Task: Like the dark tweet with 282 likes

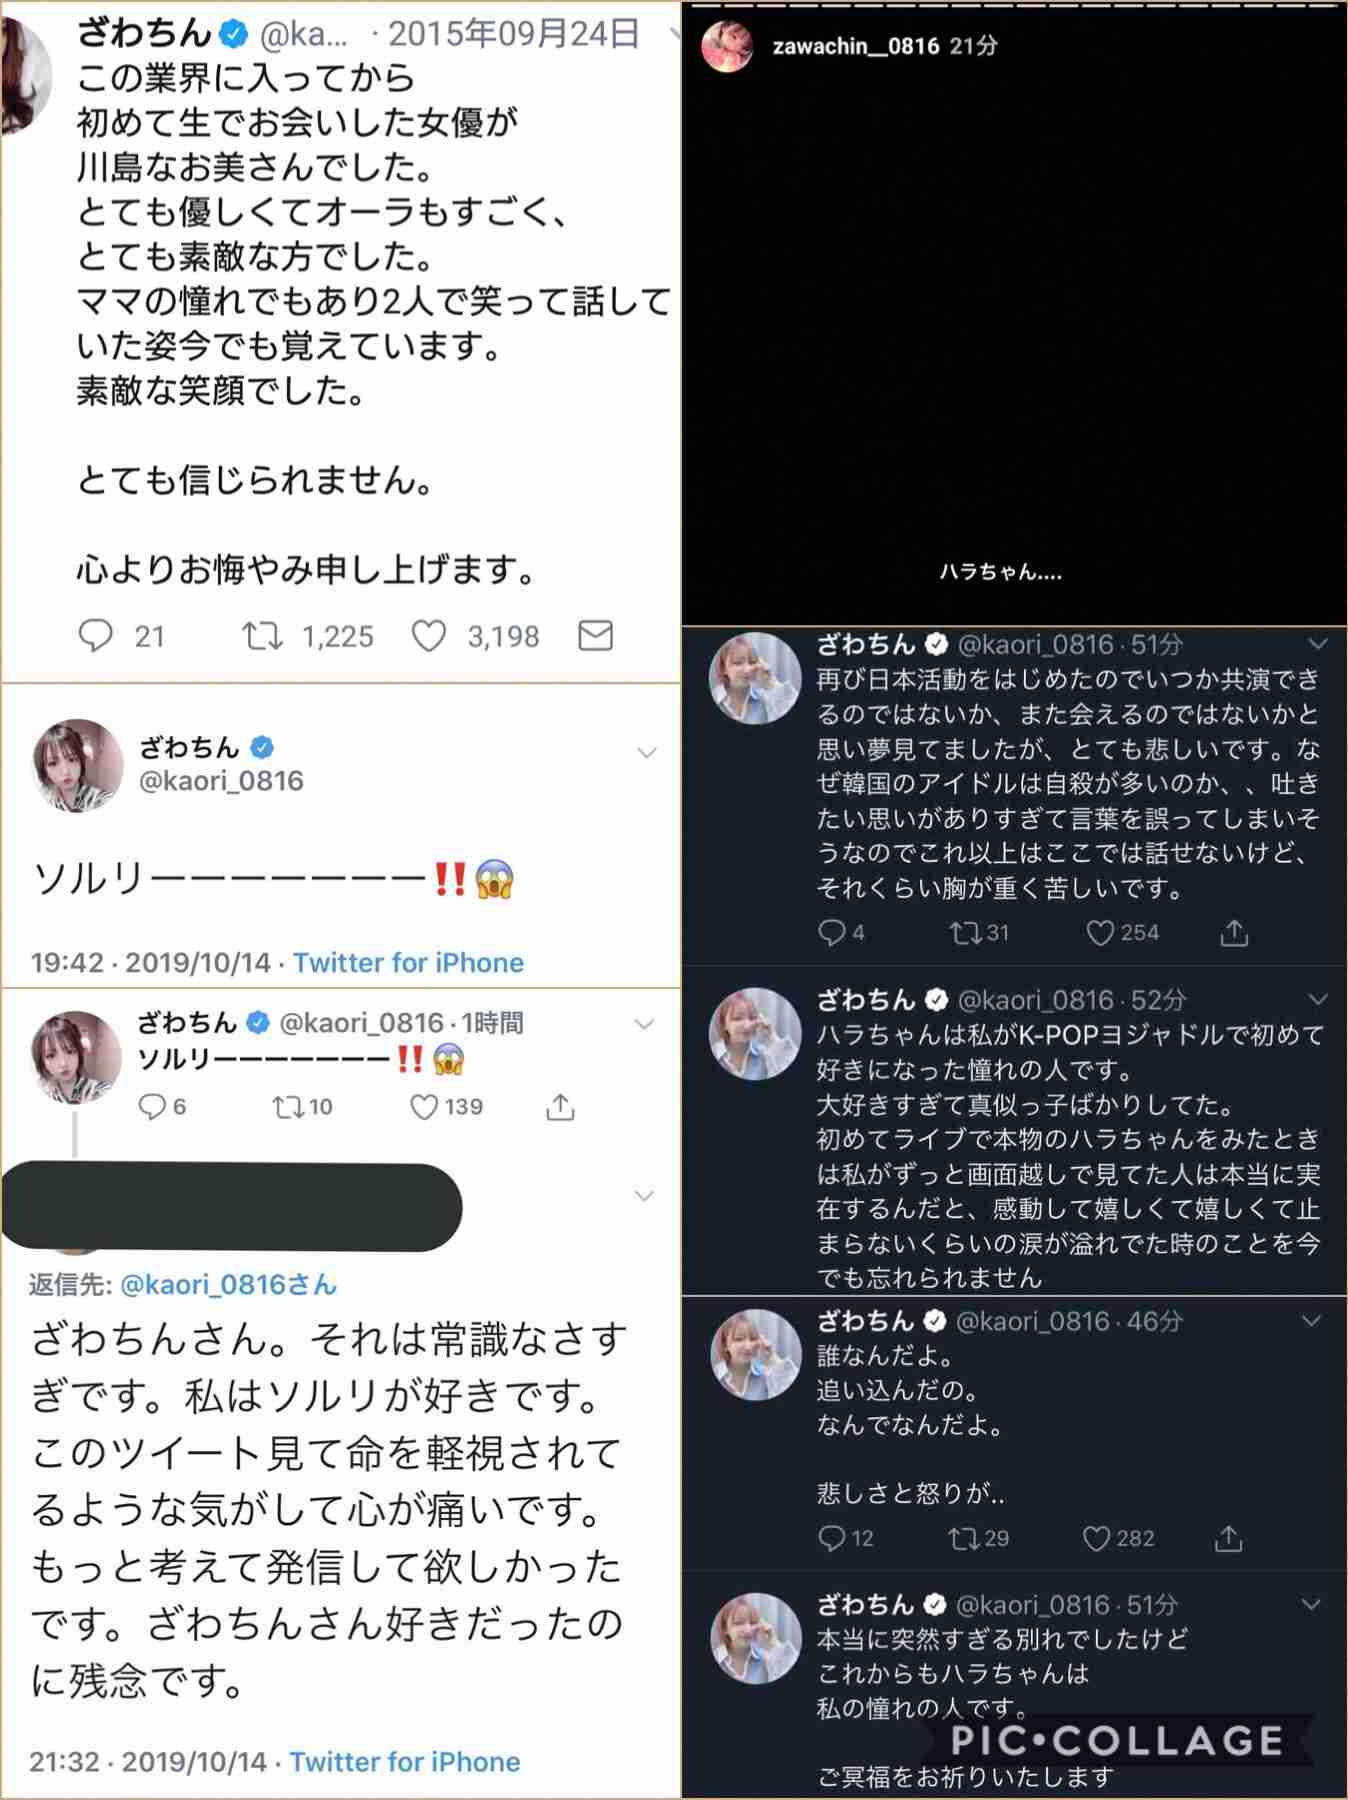Action: point(1096,1538)
